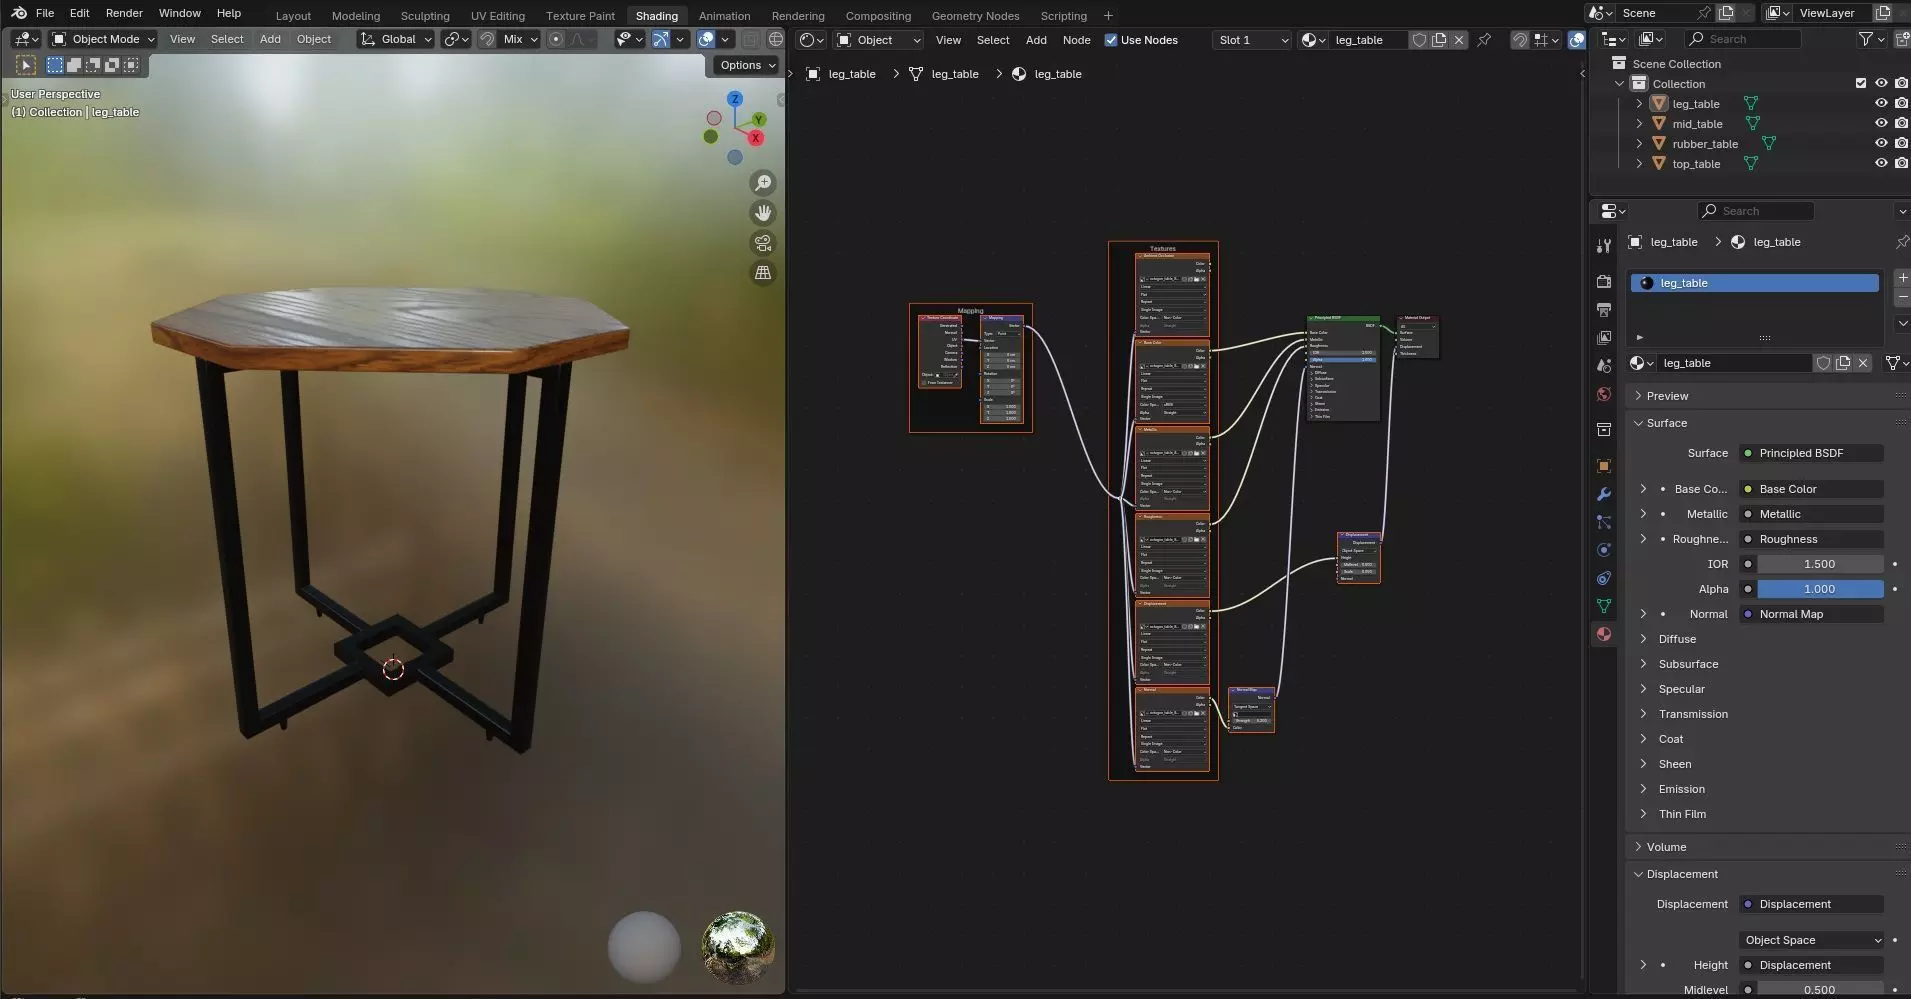This screenshot has height=999, width=1911.
Task: Open the Object Mode dropdown
Action: 103,39
